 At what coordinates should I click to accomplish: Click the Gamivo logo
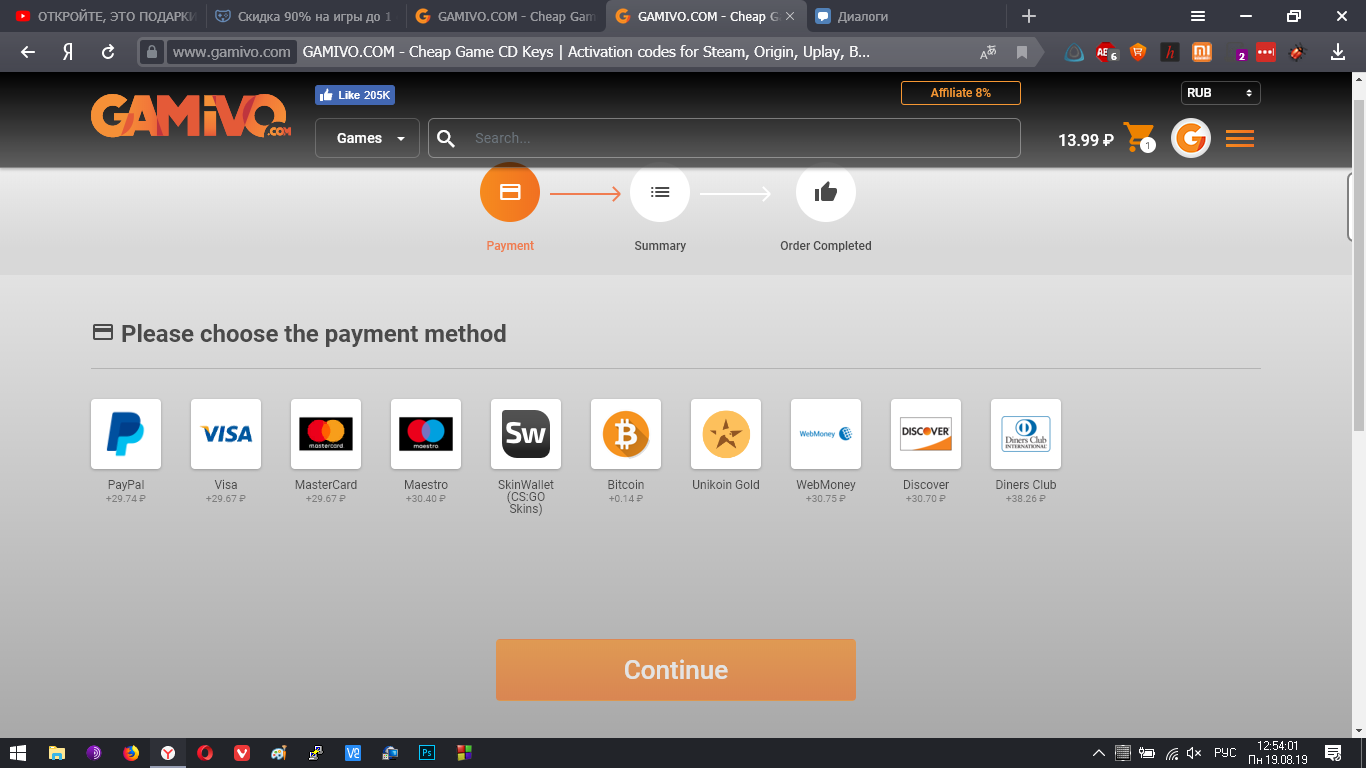pos(191,116)
